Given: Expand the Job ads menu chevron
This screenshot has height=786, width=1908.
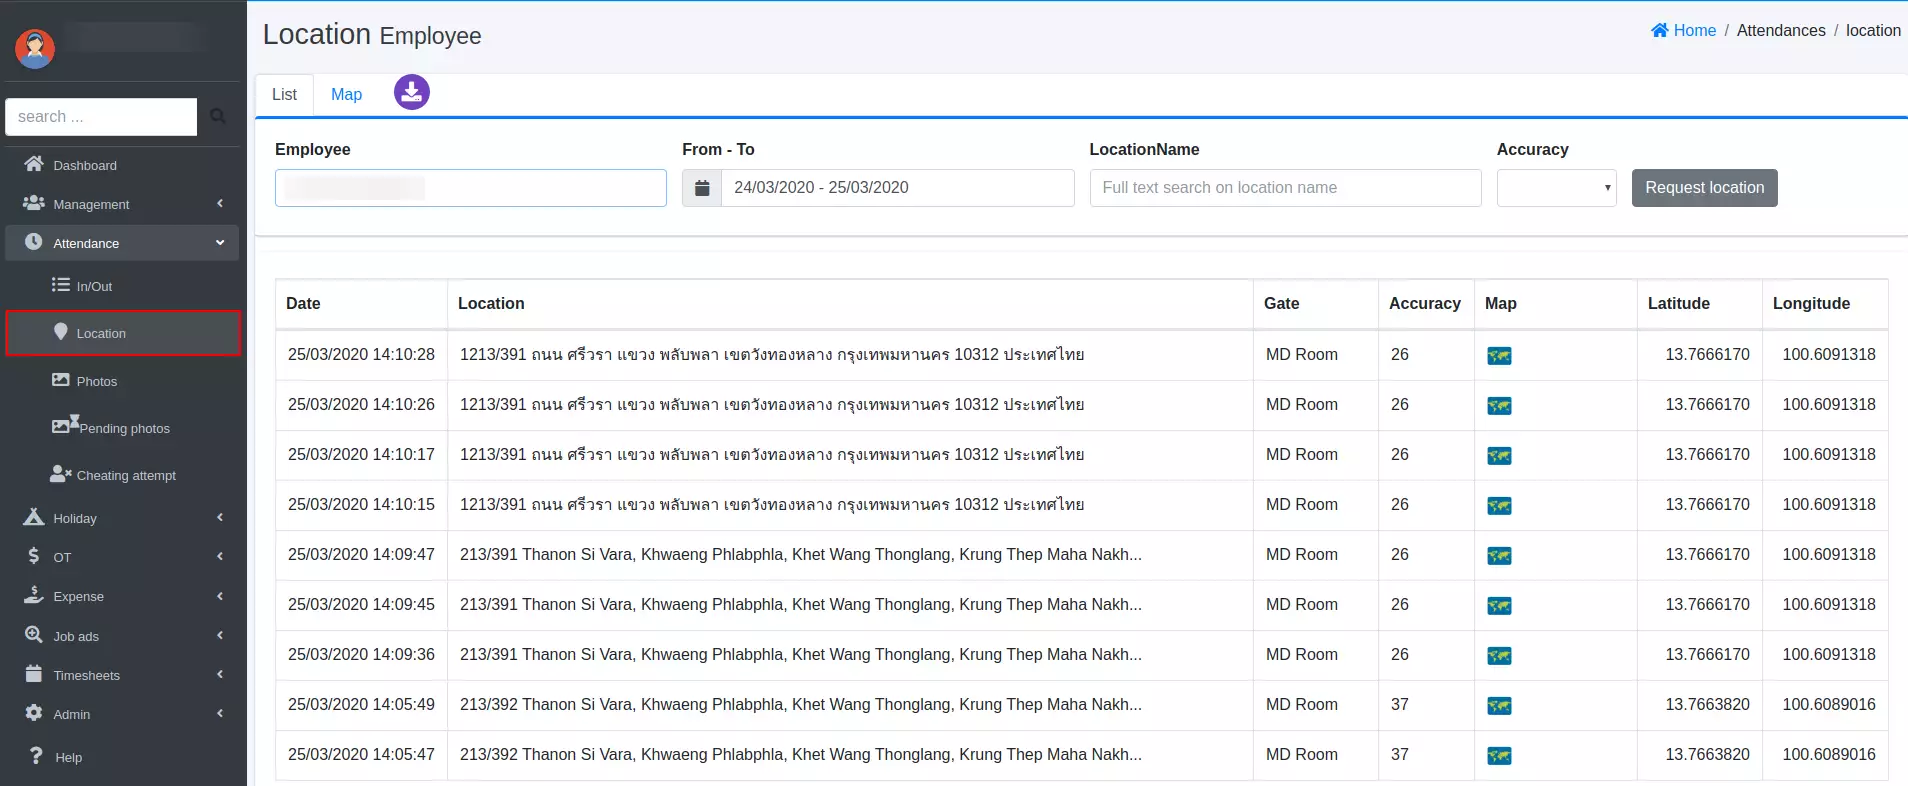Looking at the screenshot, I should (220, 635).
